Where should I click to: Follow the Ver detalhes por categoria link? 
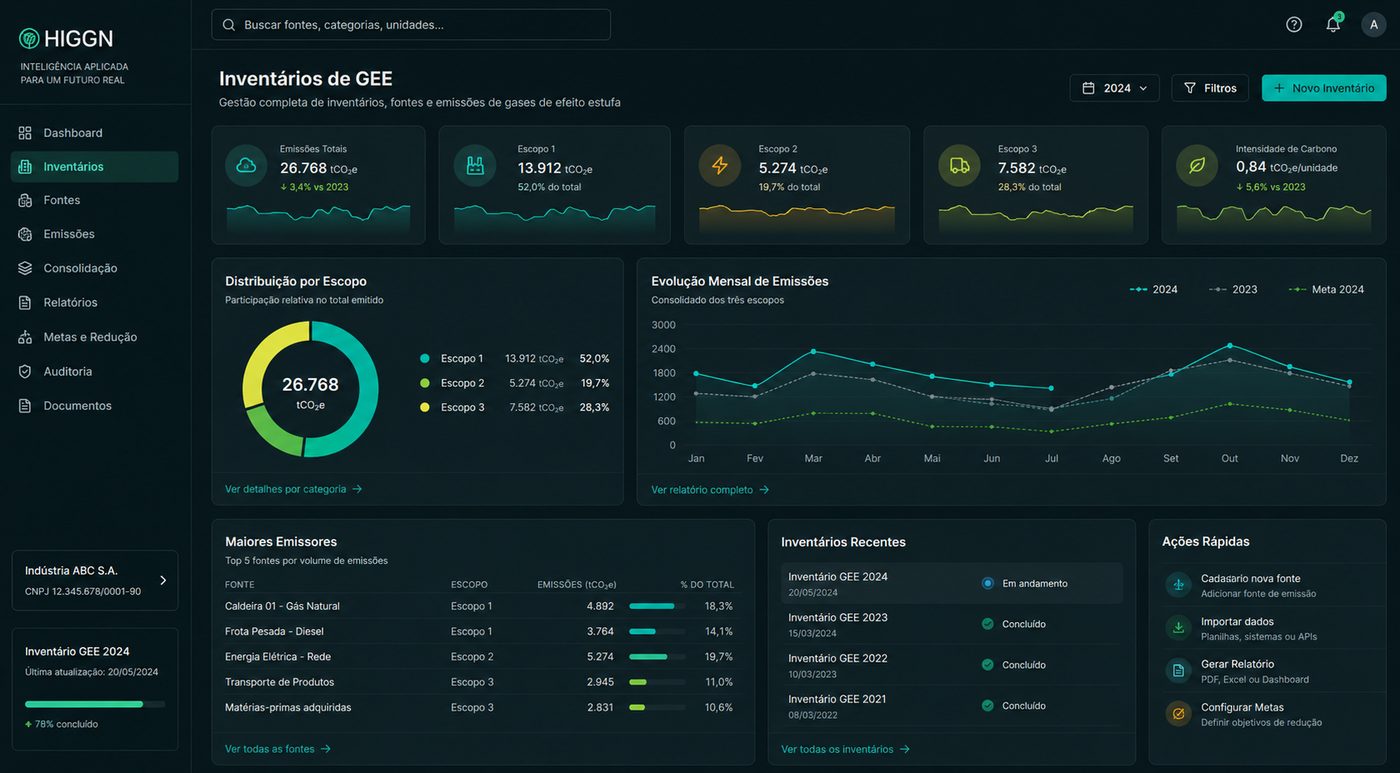click(x=293, y=489)
